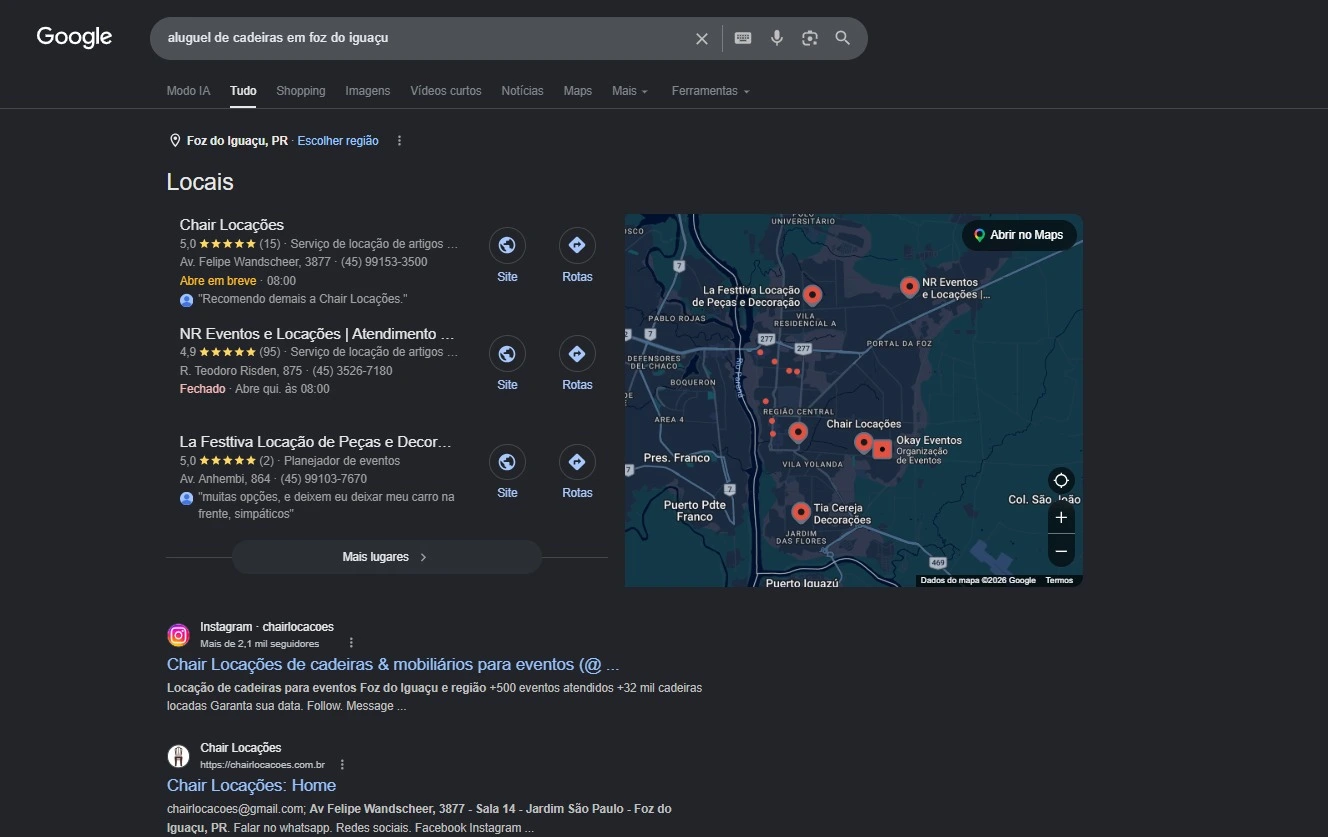Image resolution: width=1328 pixels, height=837 pixels.
Task: Get Rotas directions for NR Eventos e Locações
Action: (x=577, y=353)
